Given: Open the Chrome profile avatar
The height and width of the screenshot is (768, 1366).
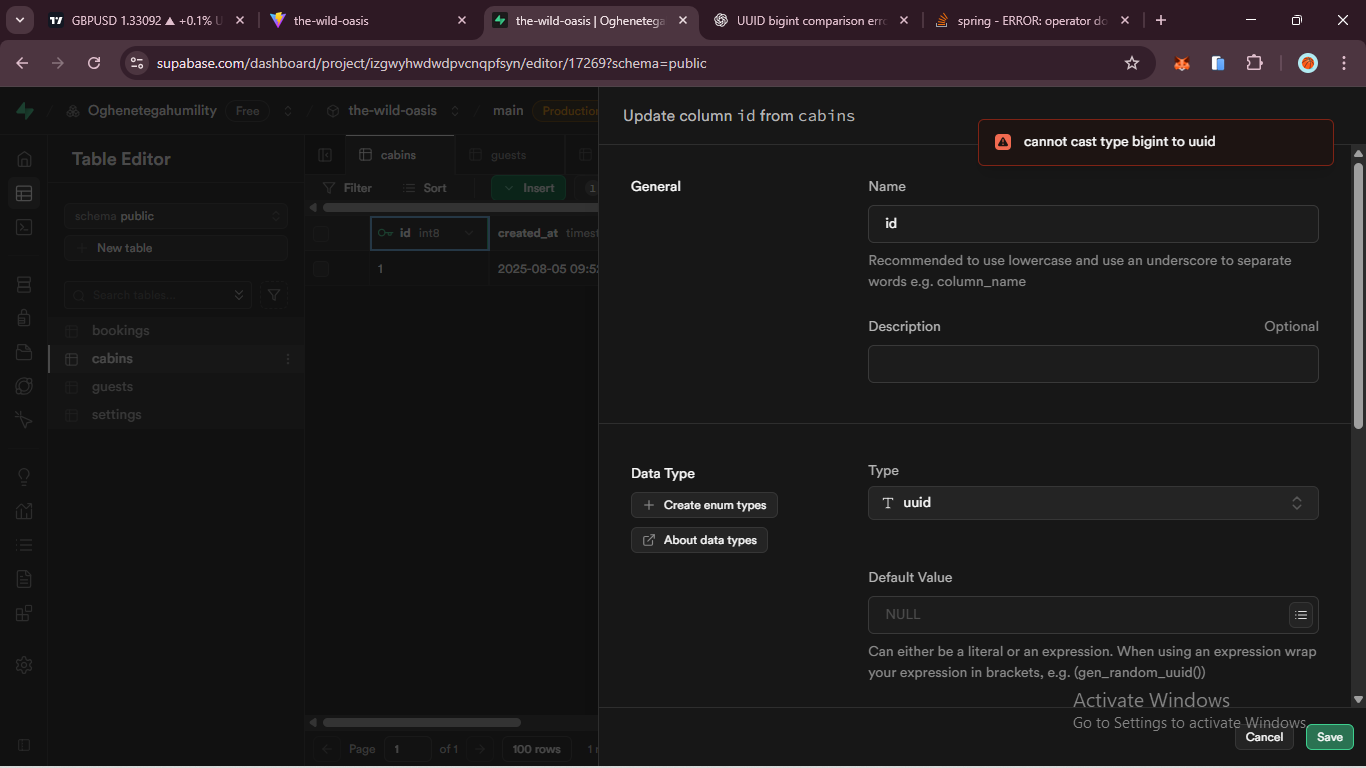Looking at the screenshot, I should 1308,63.
